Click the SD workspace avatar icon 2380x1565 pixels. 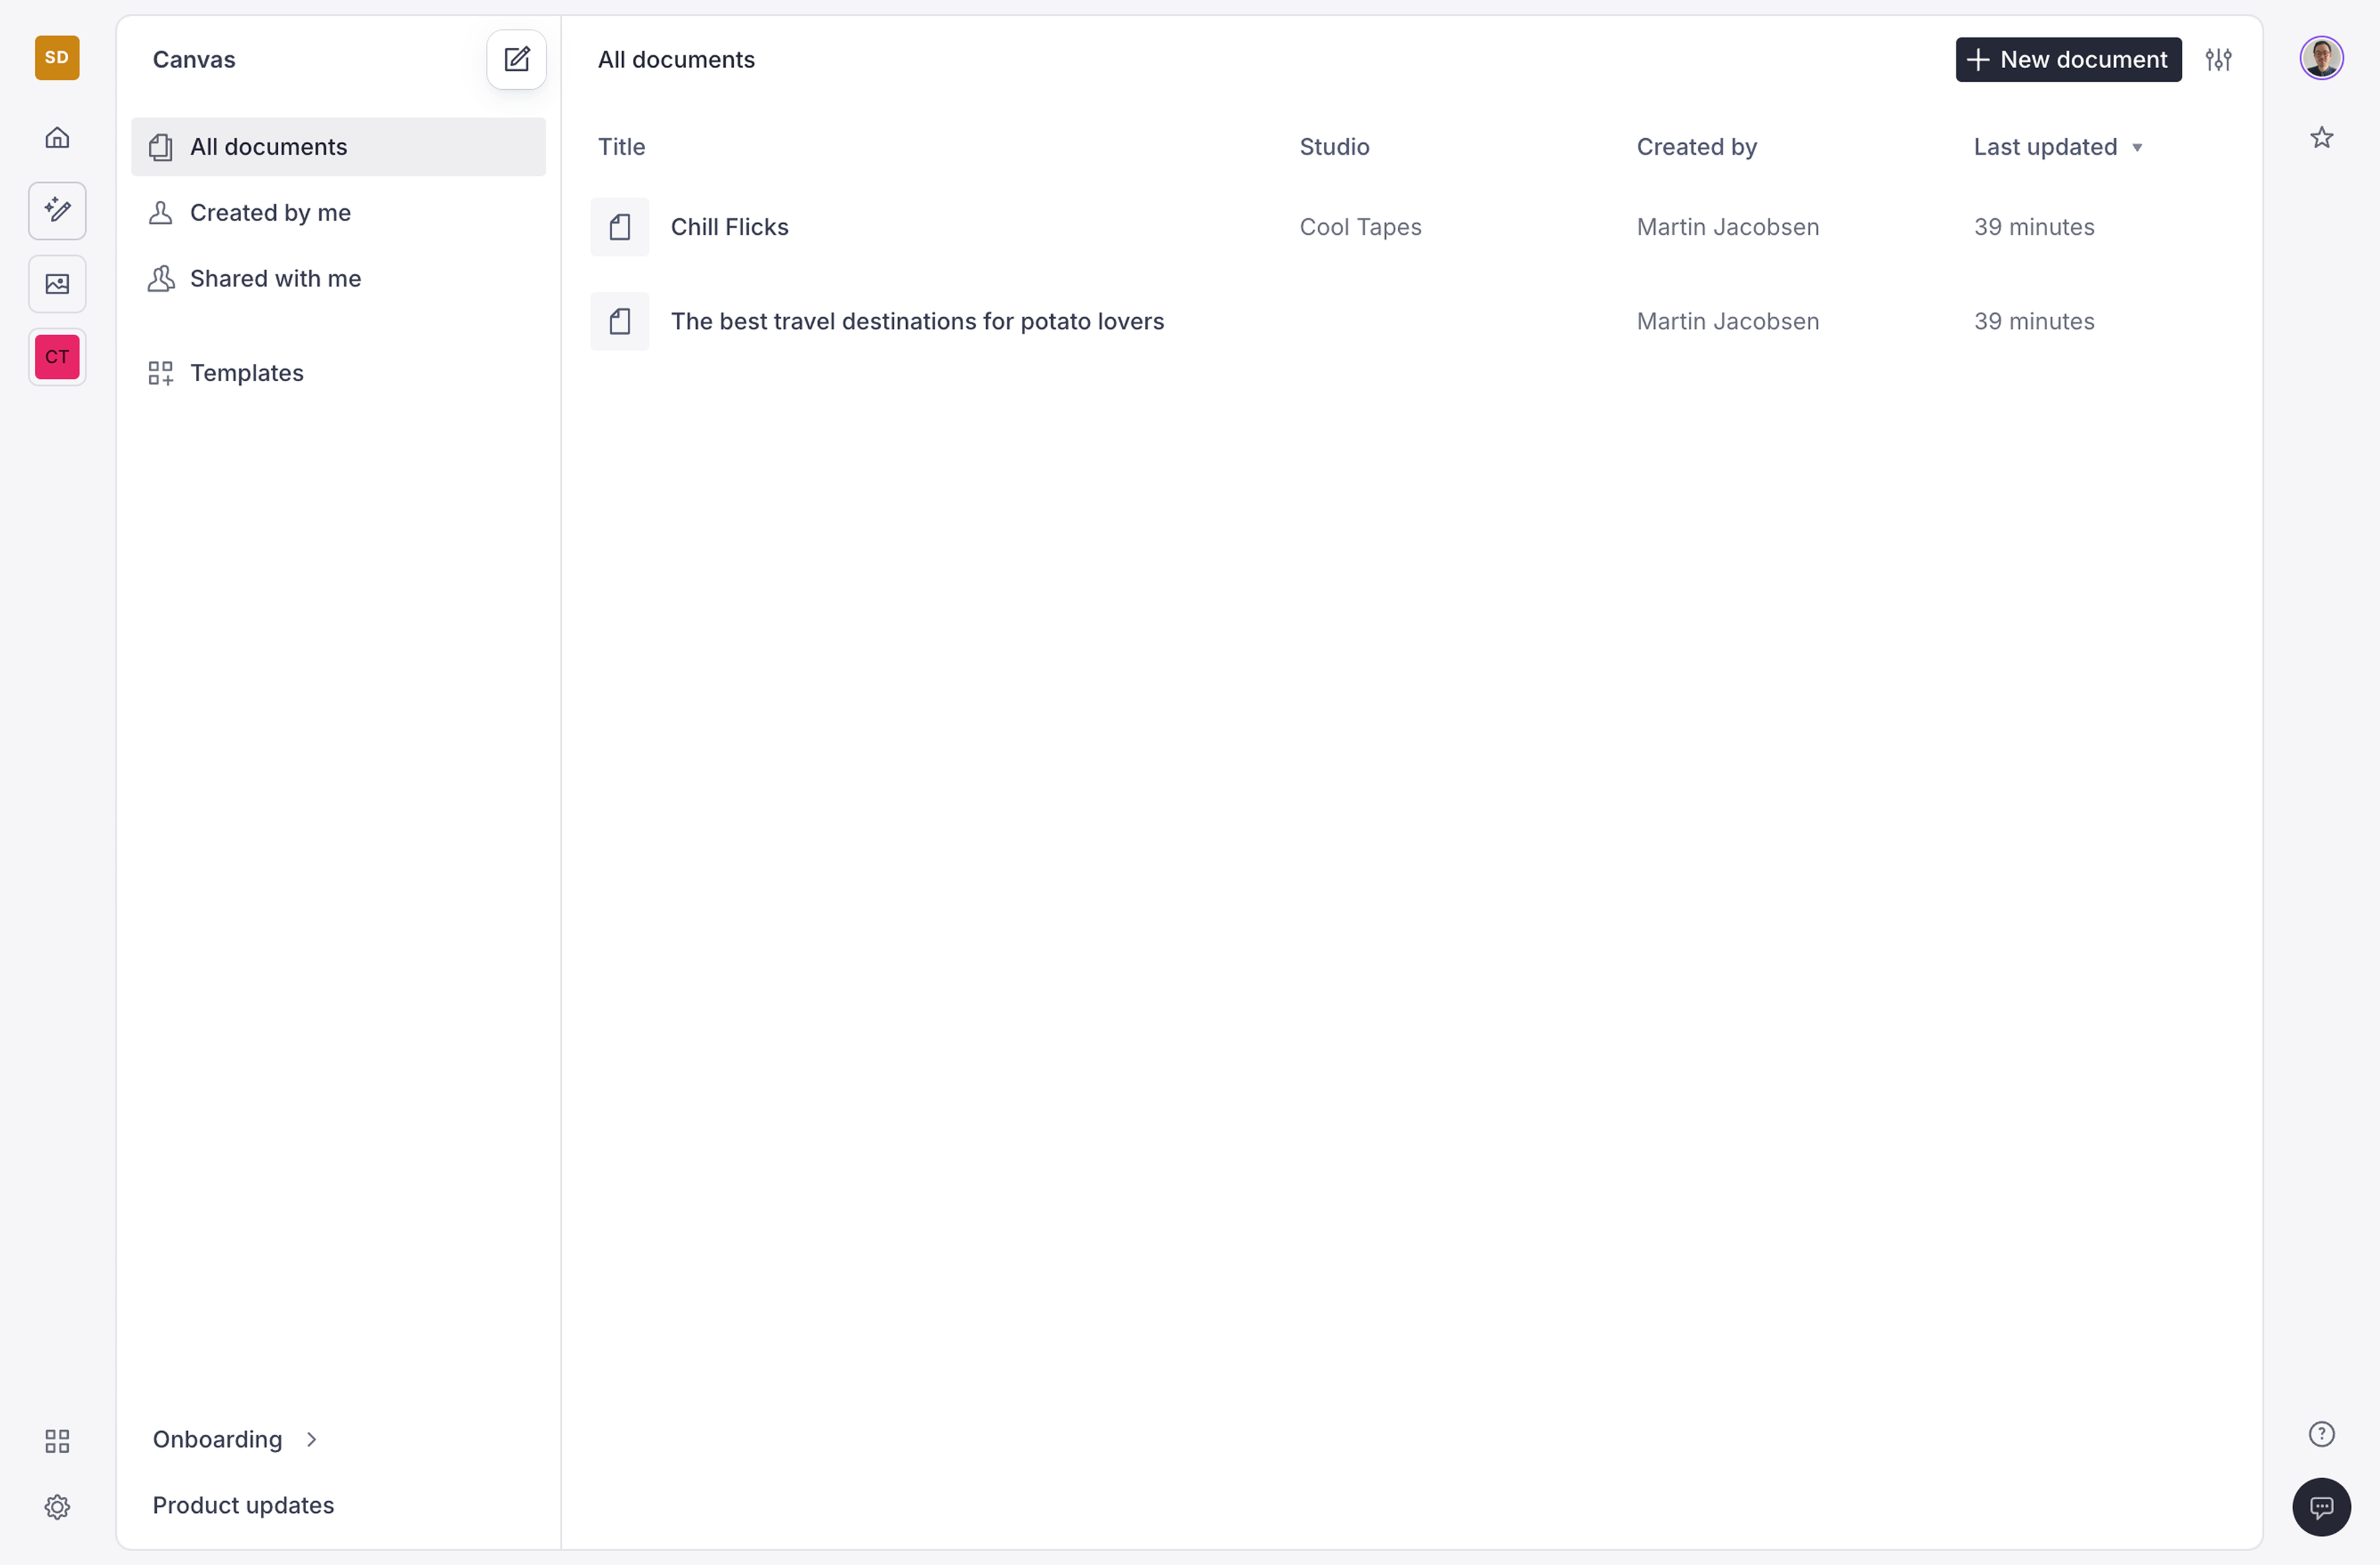click(x=57, y=58)
